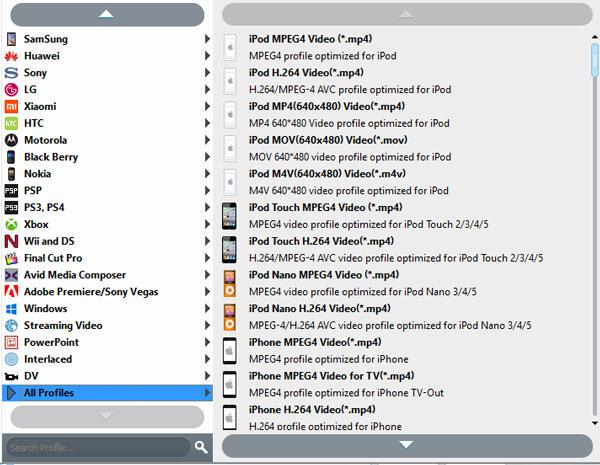Expand the Huawei submenu arrow
The width and height of the screenshot is (600, 465).
pos(207,56)
